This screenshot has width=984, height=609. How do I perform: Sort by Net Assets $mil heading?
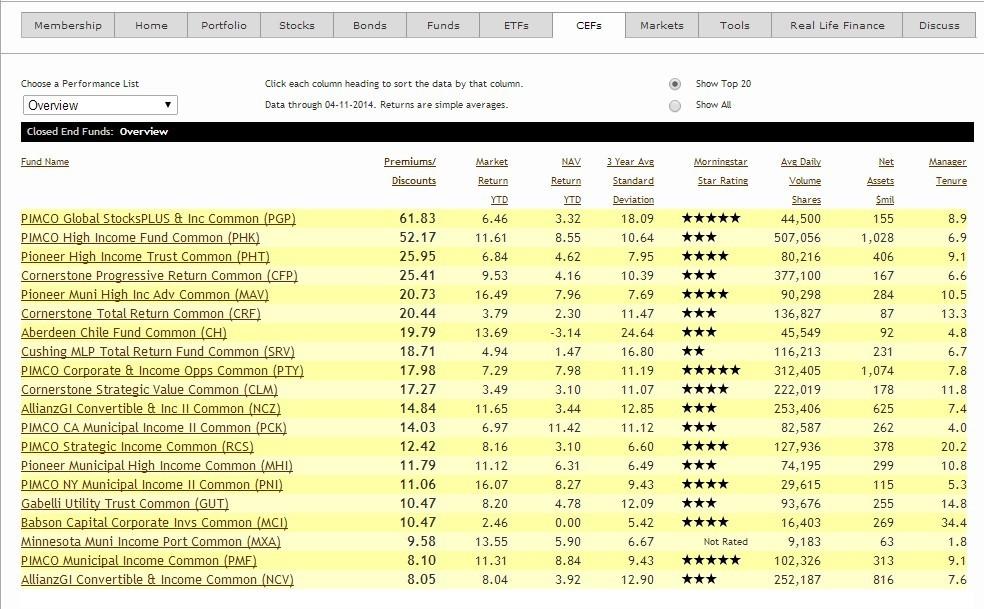click(x=881, y=181)
